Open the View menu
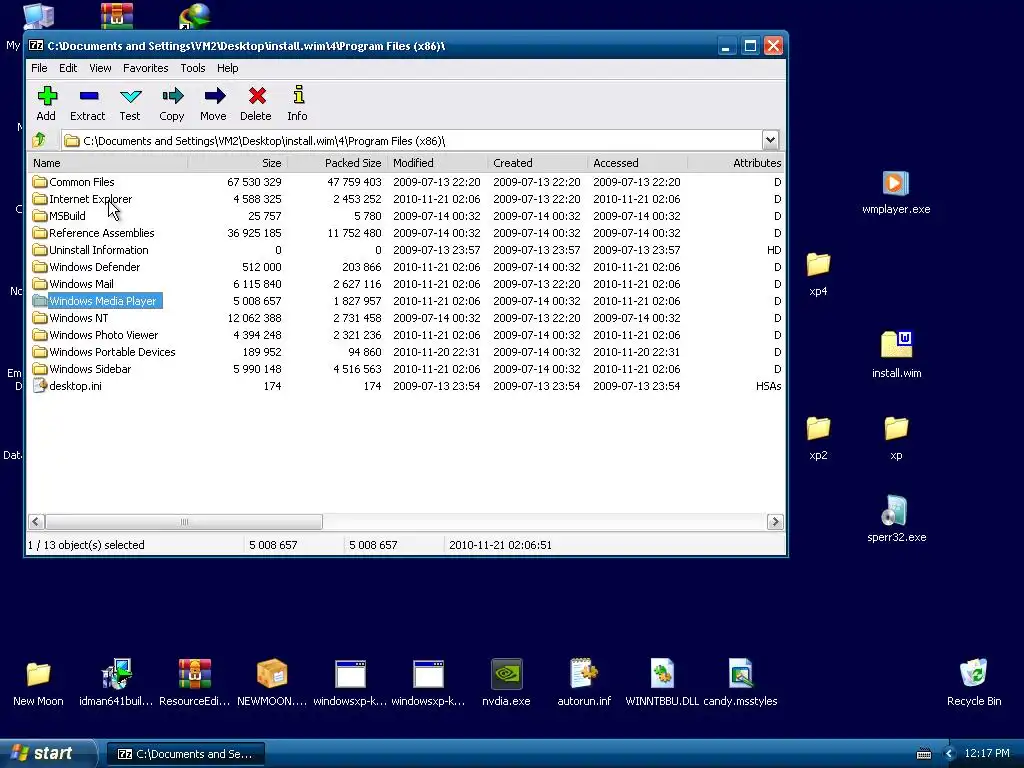Screen dimensions: 1024x768 pos(100,68)
